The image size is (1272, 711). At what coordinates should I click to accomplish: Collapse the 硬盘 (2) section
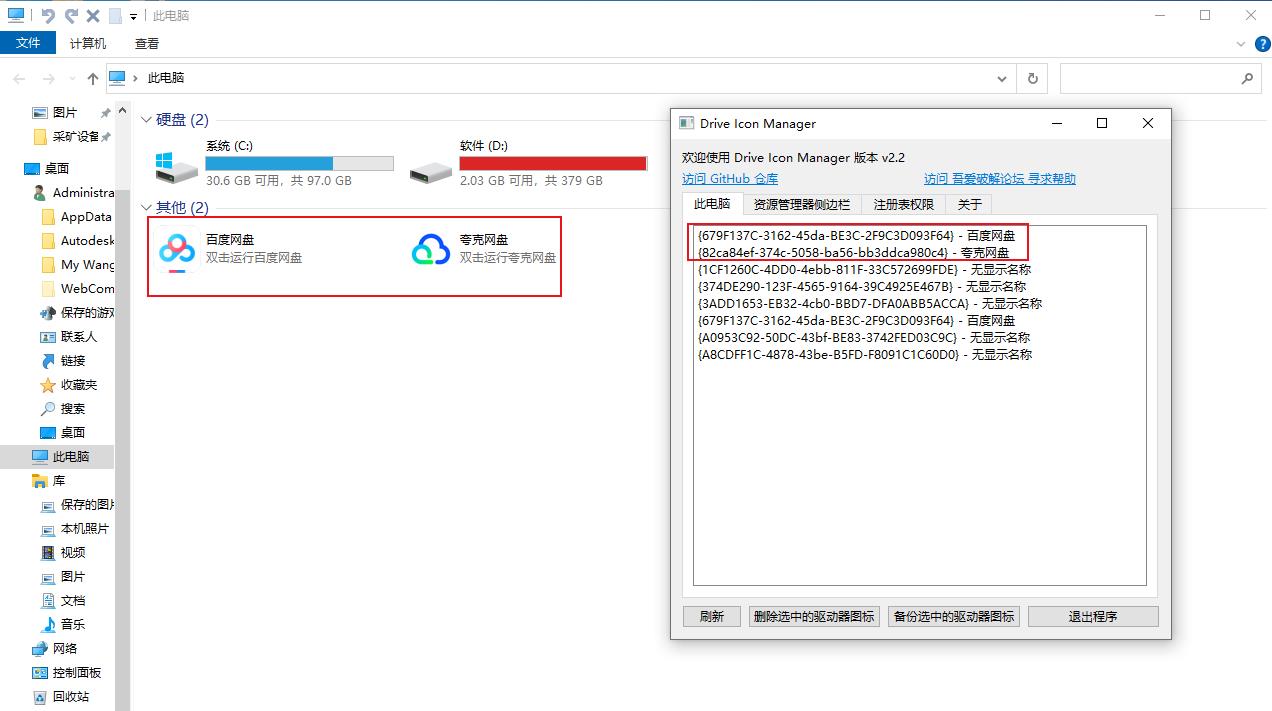coord(146,119)
